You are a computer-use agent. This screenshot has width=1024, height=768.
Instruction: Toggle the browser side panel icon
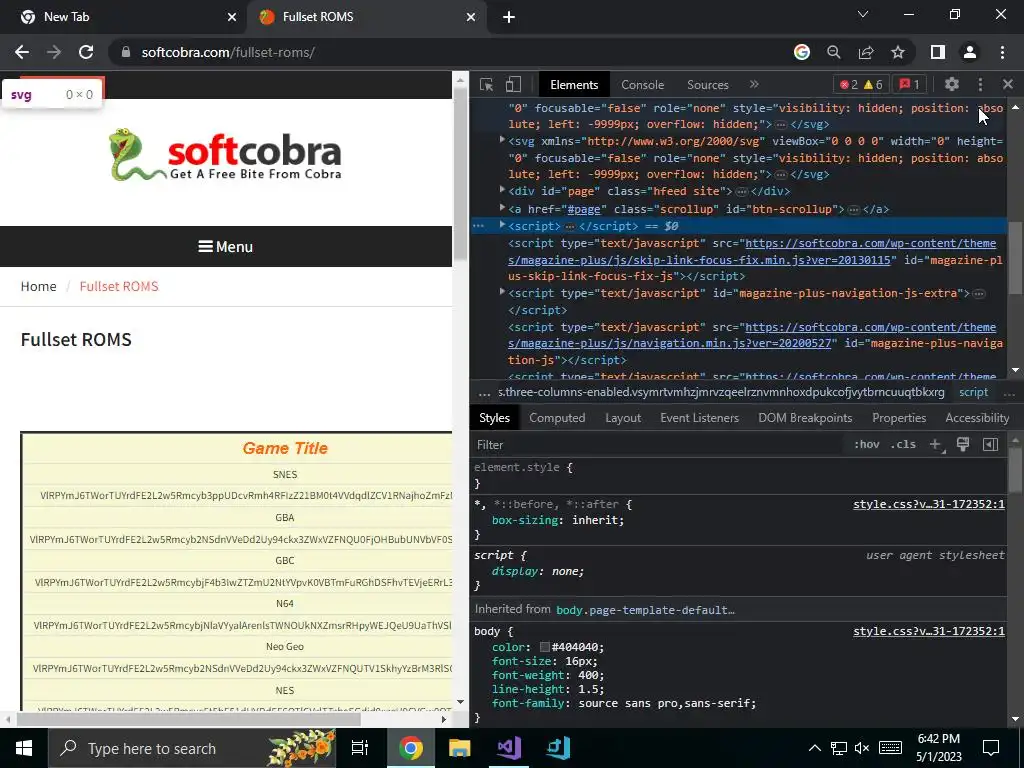[938, 52]
